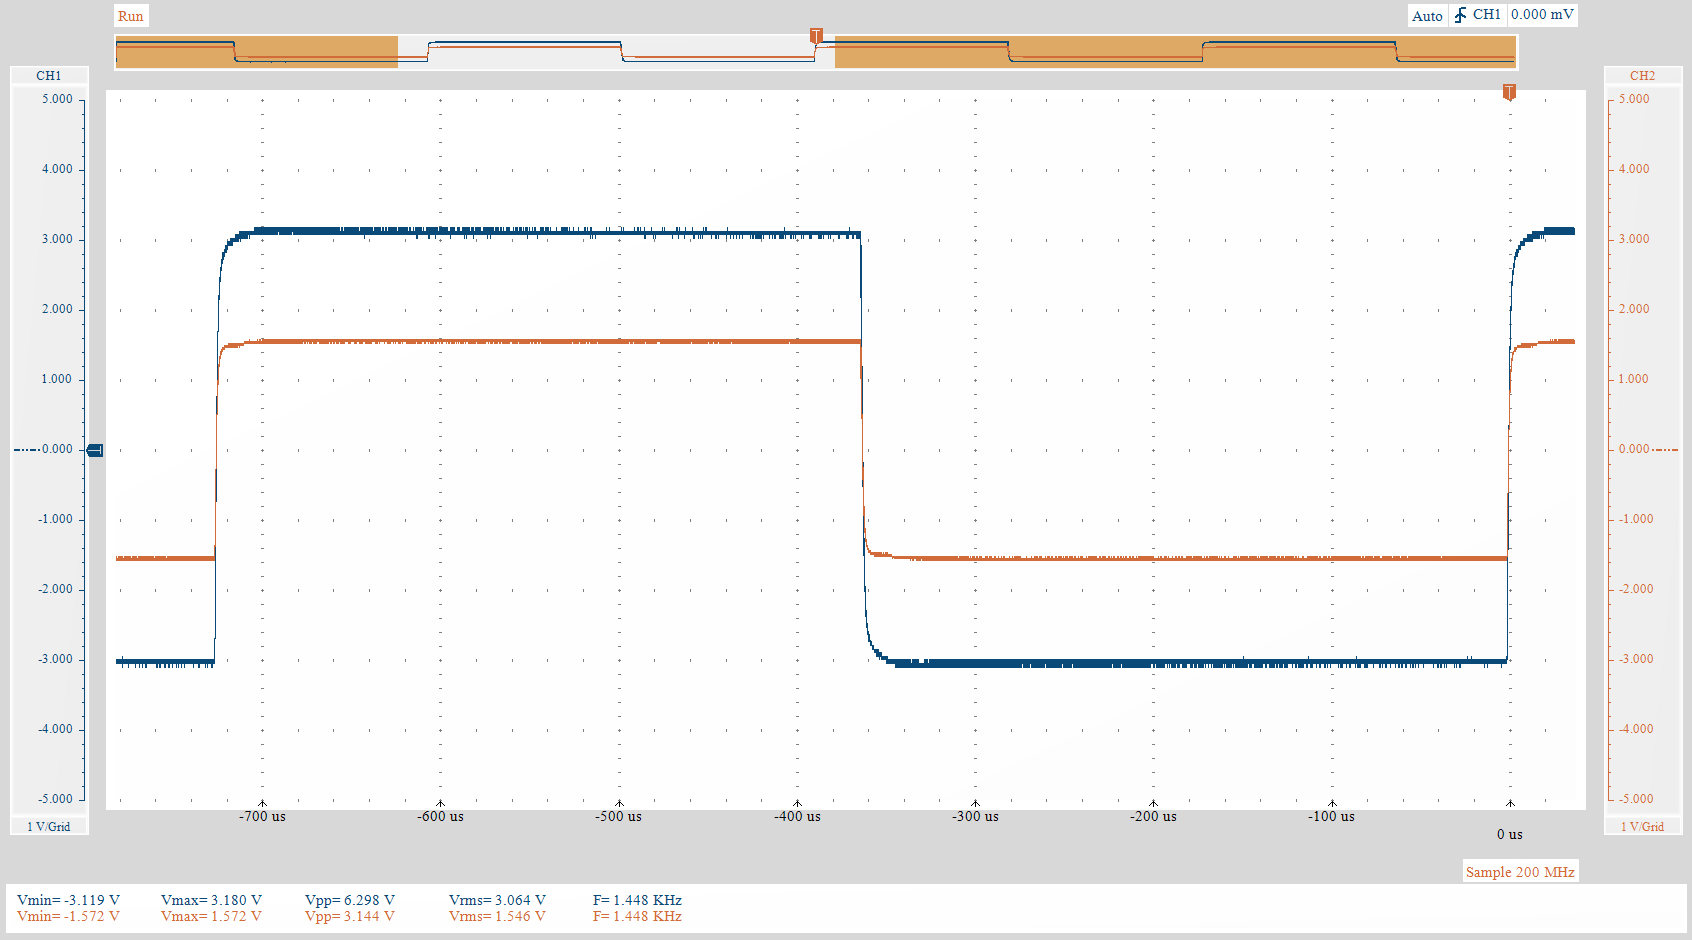Click the CH1 header on left axis

(49, 76)
